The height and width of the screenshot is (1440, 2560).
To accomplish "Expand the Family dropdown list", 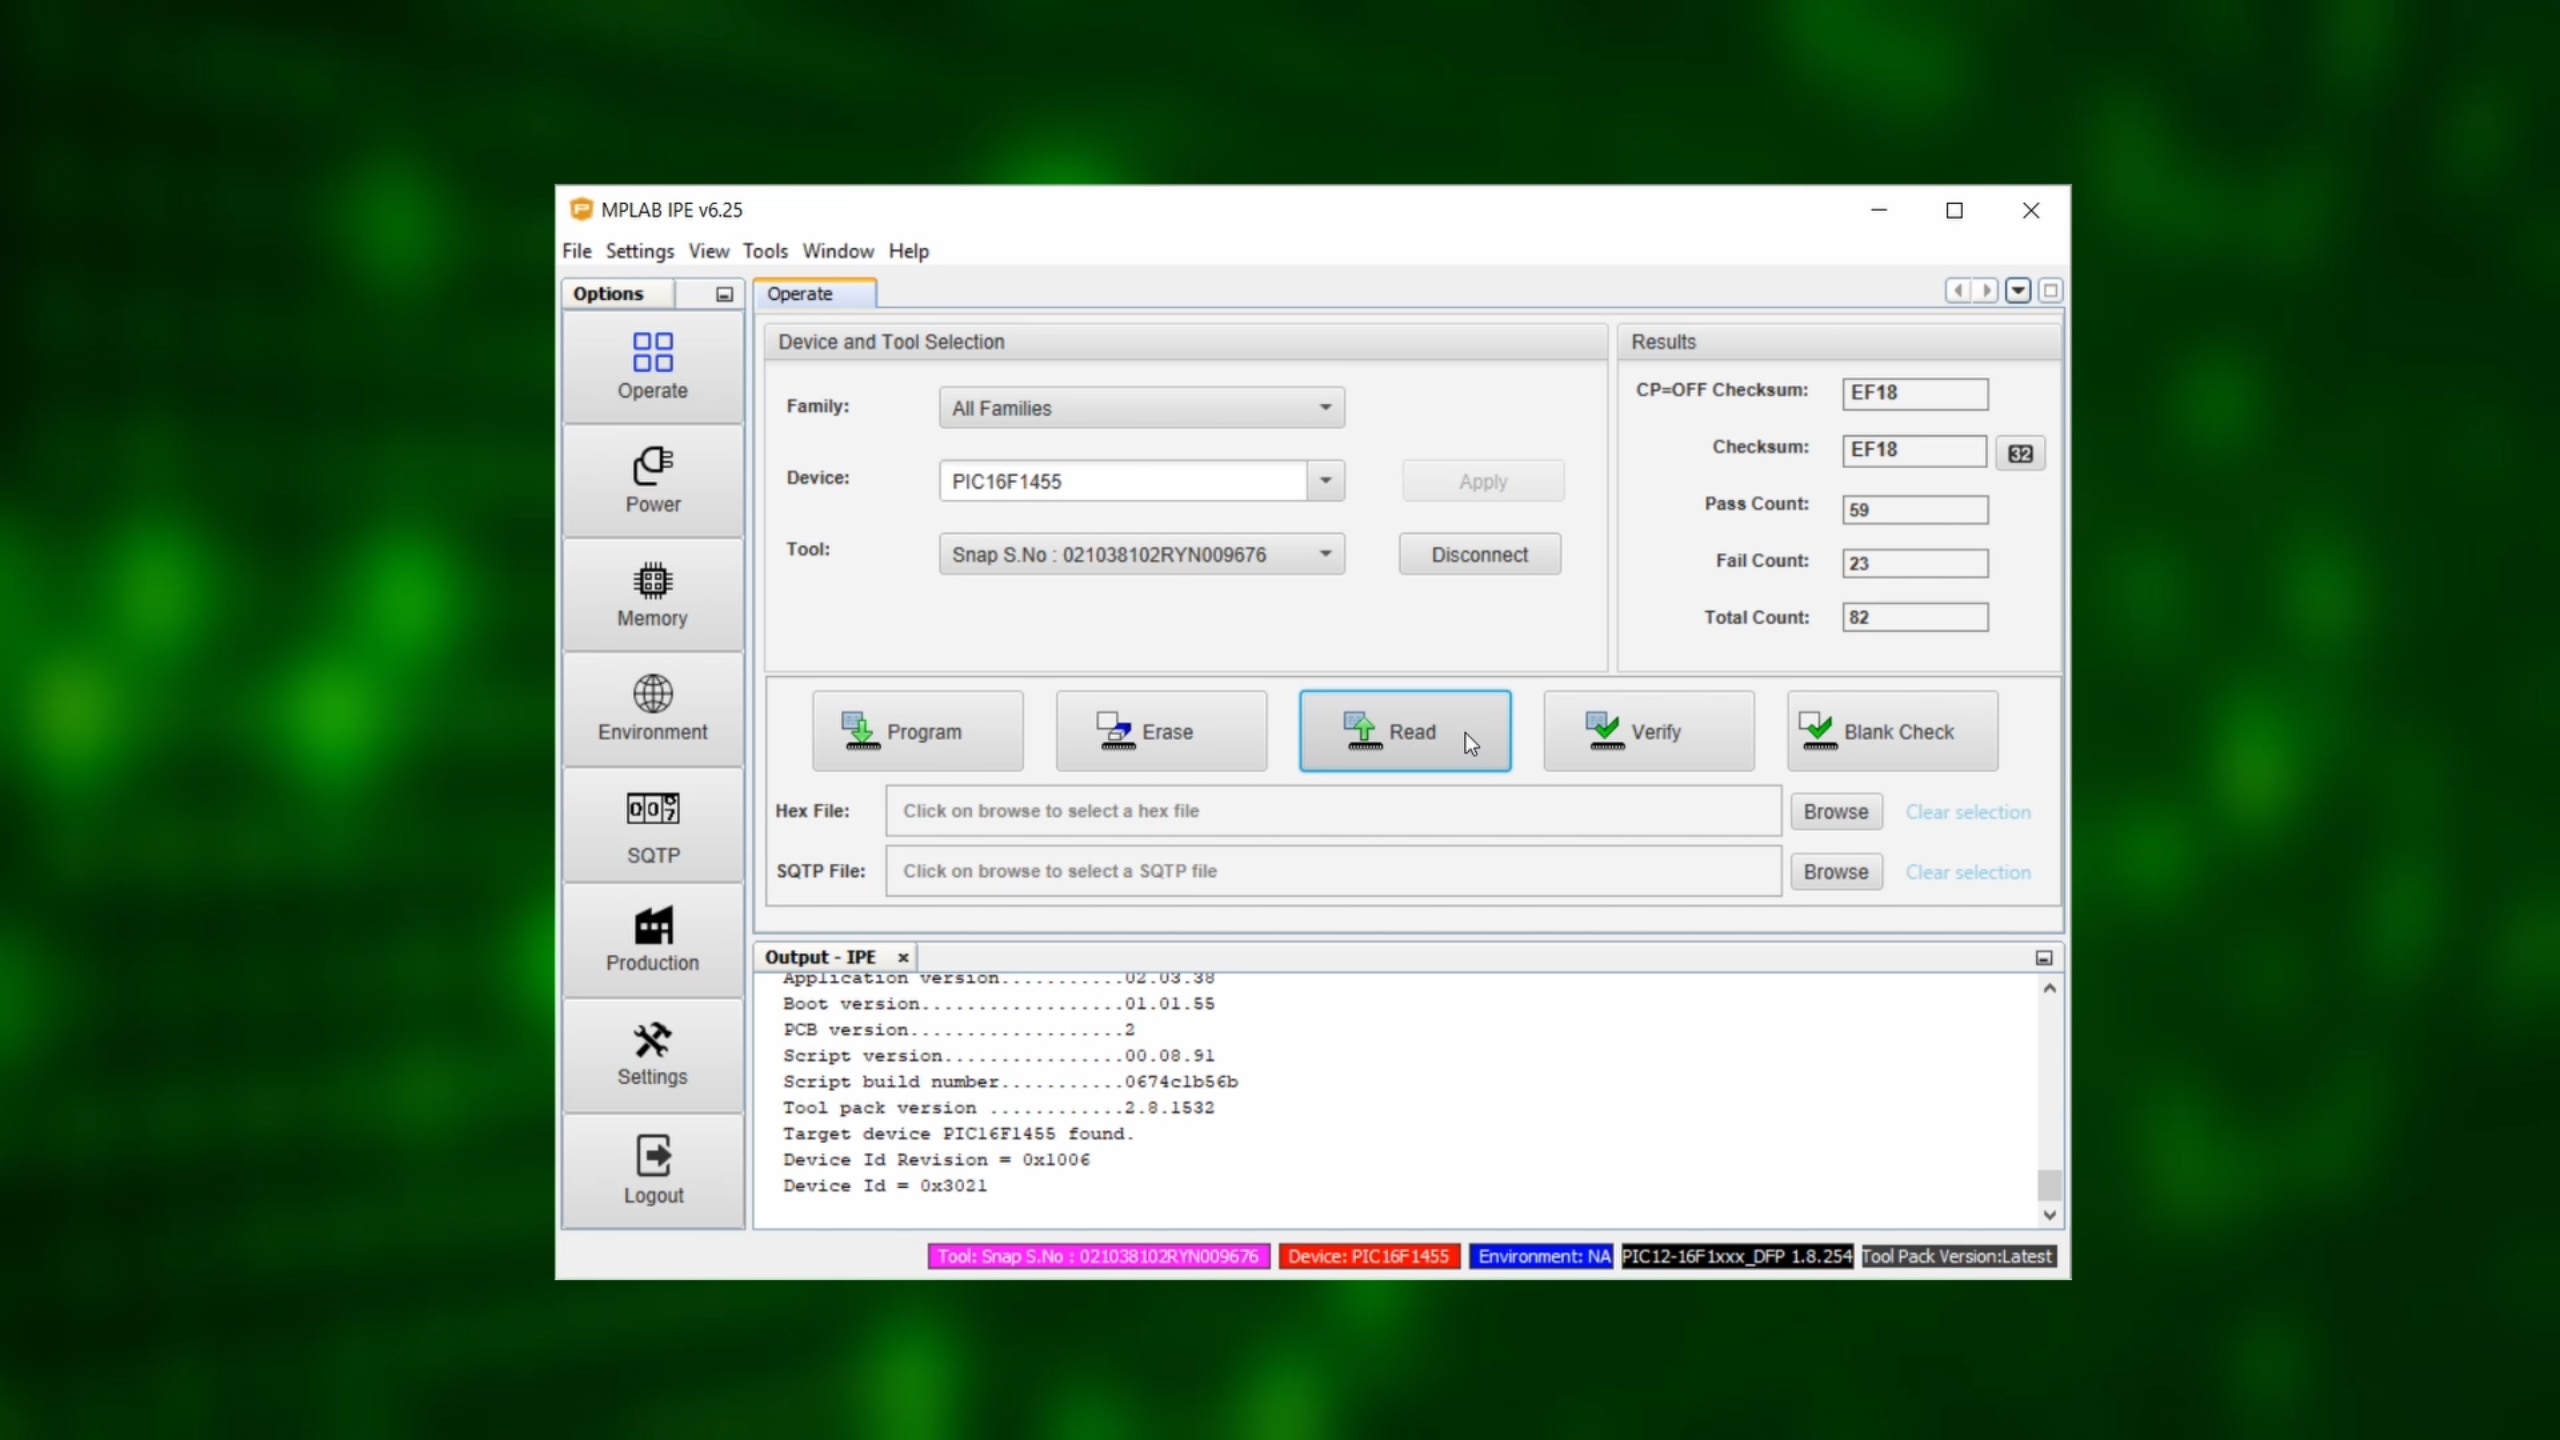I will 1324,408.
